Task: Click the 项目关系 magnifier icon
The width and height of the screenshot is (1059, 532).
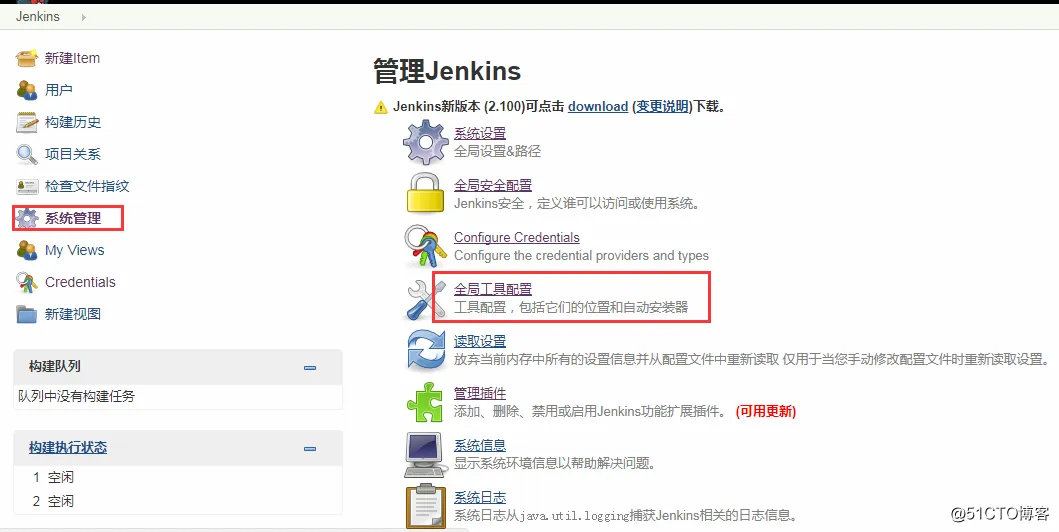Action: click(27, 154)
